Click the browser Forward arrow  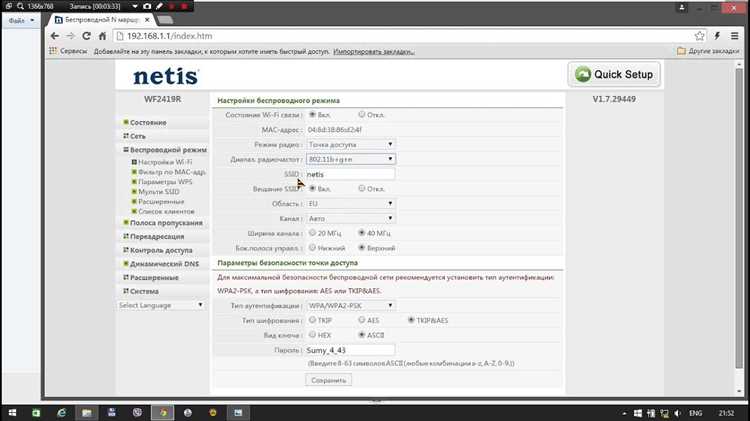pos(70,36)
